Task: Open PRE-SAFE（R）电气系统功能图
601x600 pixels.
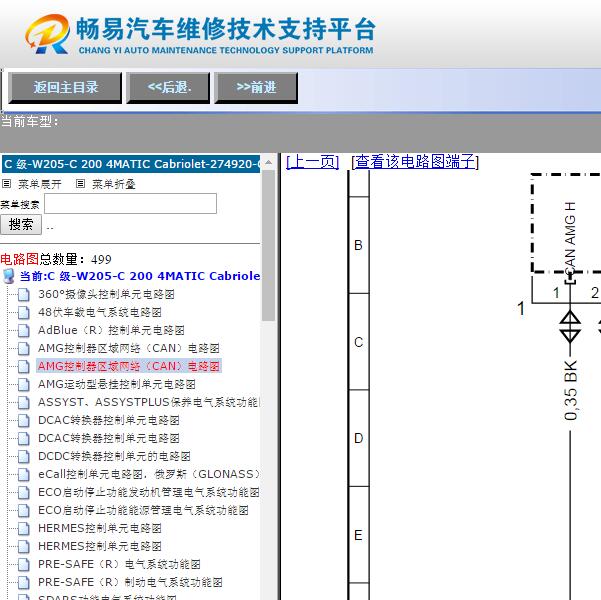Action: tap(119, 564)
